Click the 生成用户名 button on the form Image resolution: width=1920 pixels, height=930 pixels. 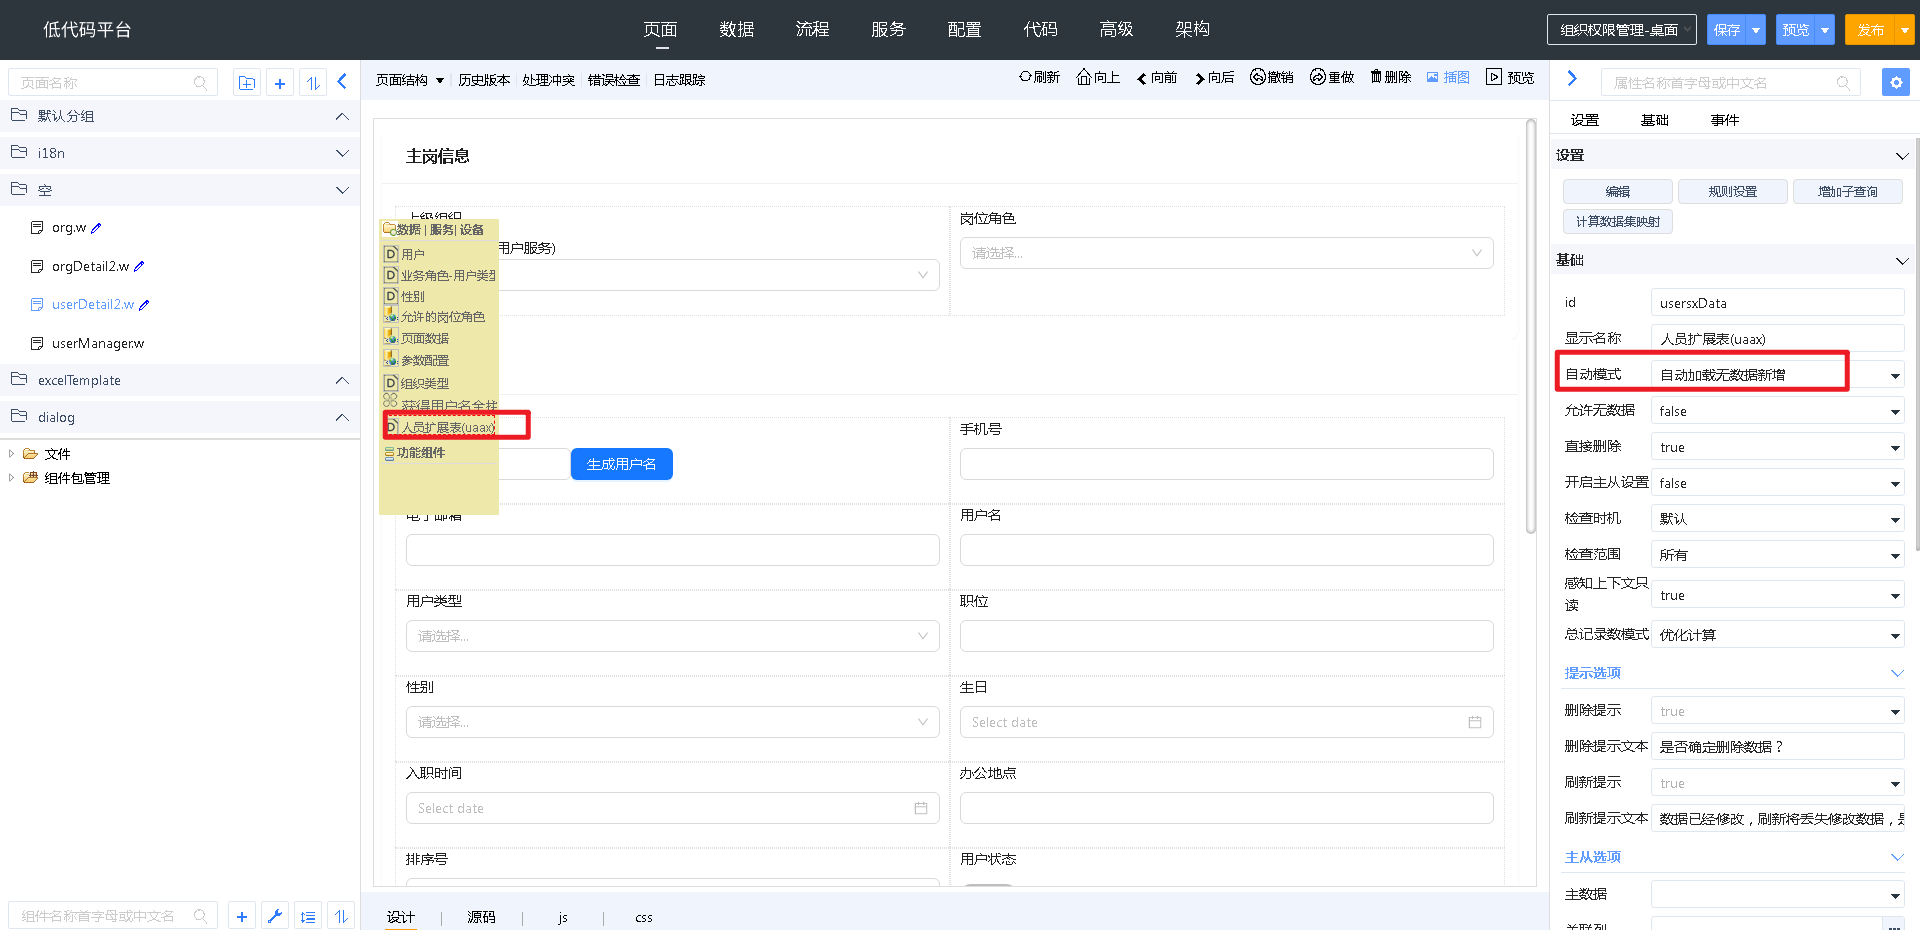click(621, 463)
